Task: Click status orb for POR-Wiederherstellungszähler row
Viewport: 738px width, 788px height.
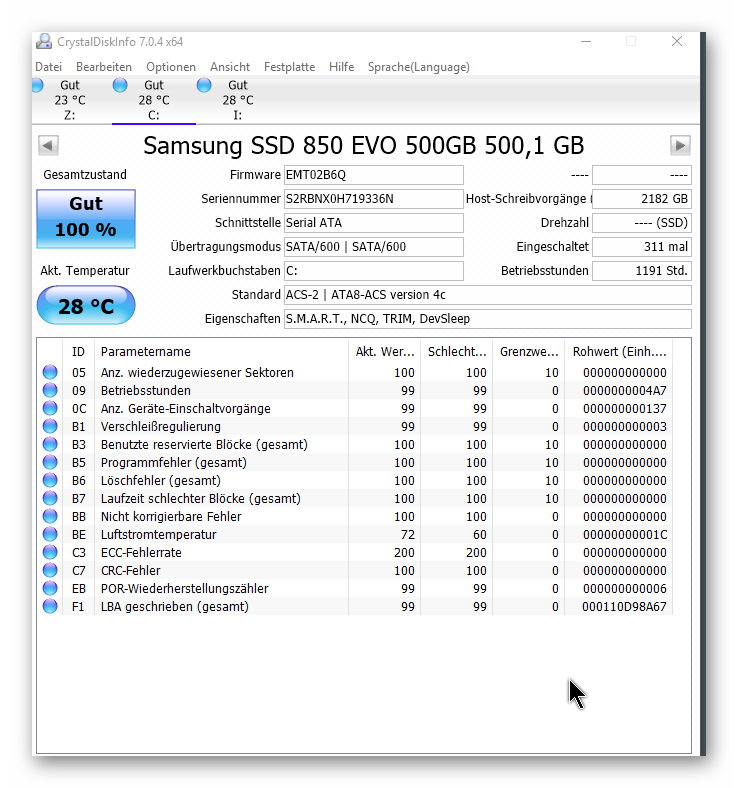Action: pyautogui.click(x=50, y=588)
